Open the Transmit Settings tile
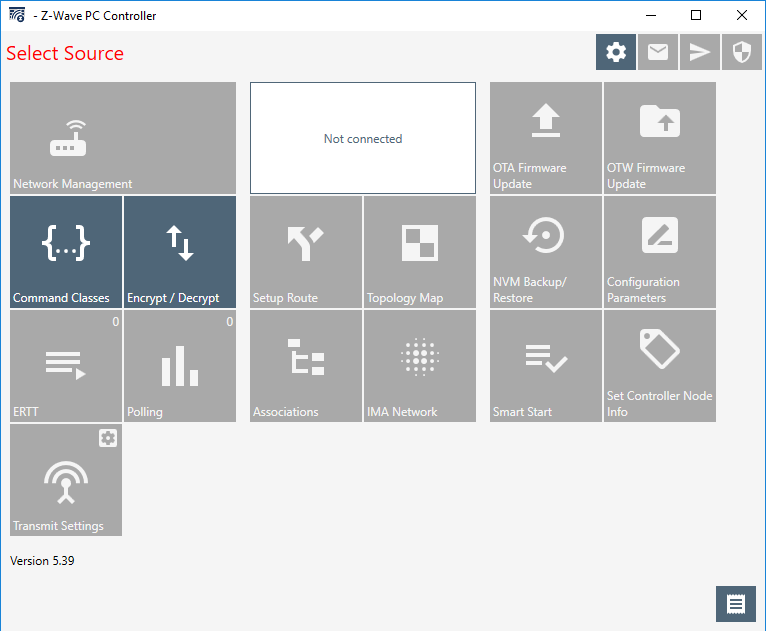Screen dimensions: 766x631 66,480
